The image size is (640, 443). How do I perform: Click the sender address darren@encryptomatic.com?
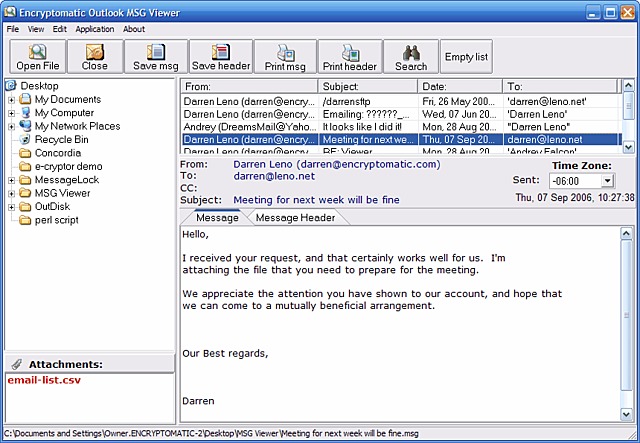coord(369,164)
